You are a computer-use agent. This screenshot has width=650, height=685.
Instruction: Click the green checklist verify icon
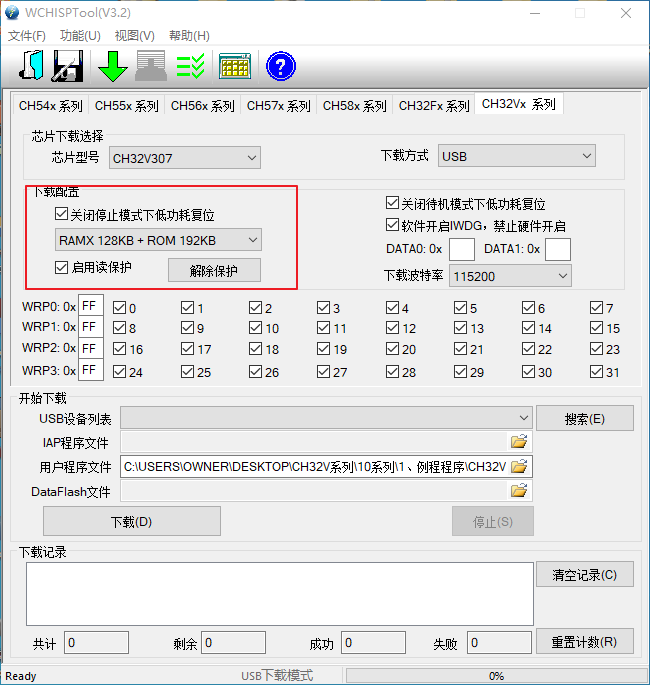click(190, 66)
